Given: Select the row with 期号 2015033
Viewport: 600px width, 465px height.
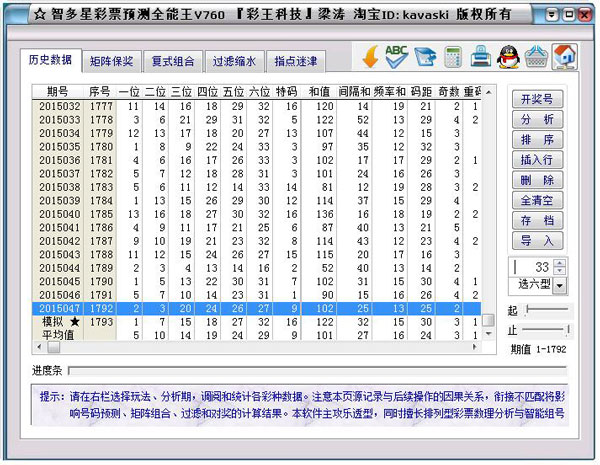Looking at the screenshot, I should click(256, 120).
